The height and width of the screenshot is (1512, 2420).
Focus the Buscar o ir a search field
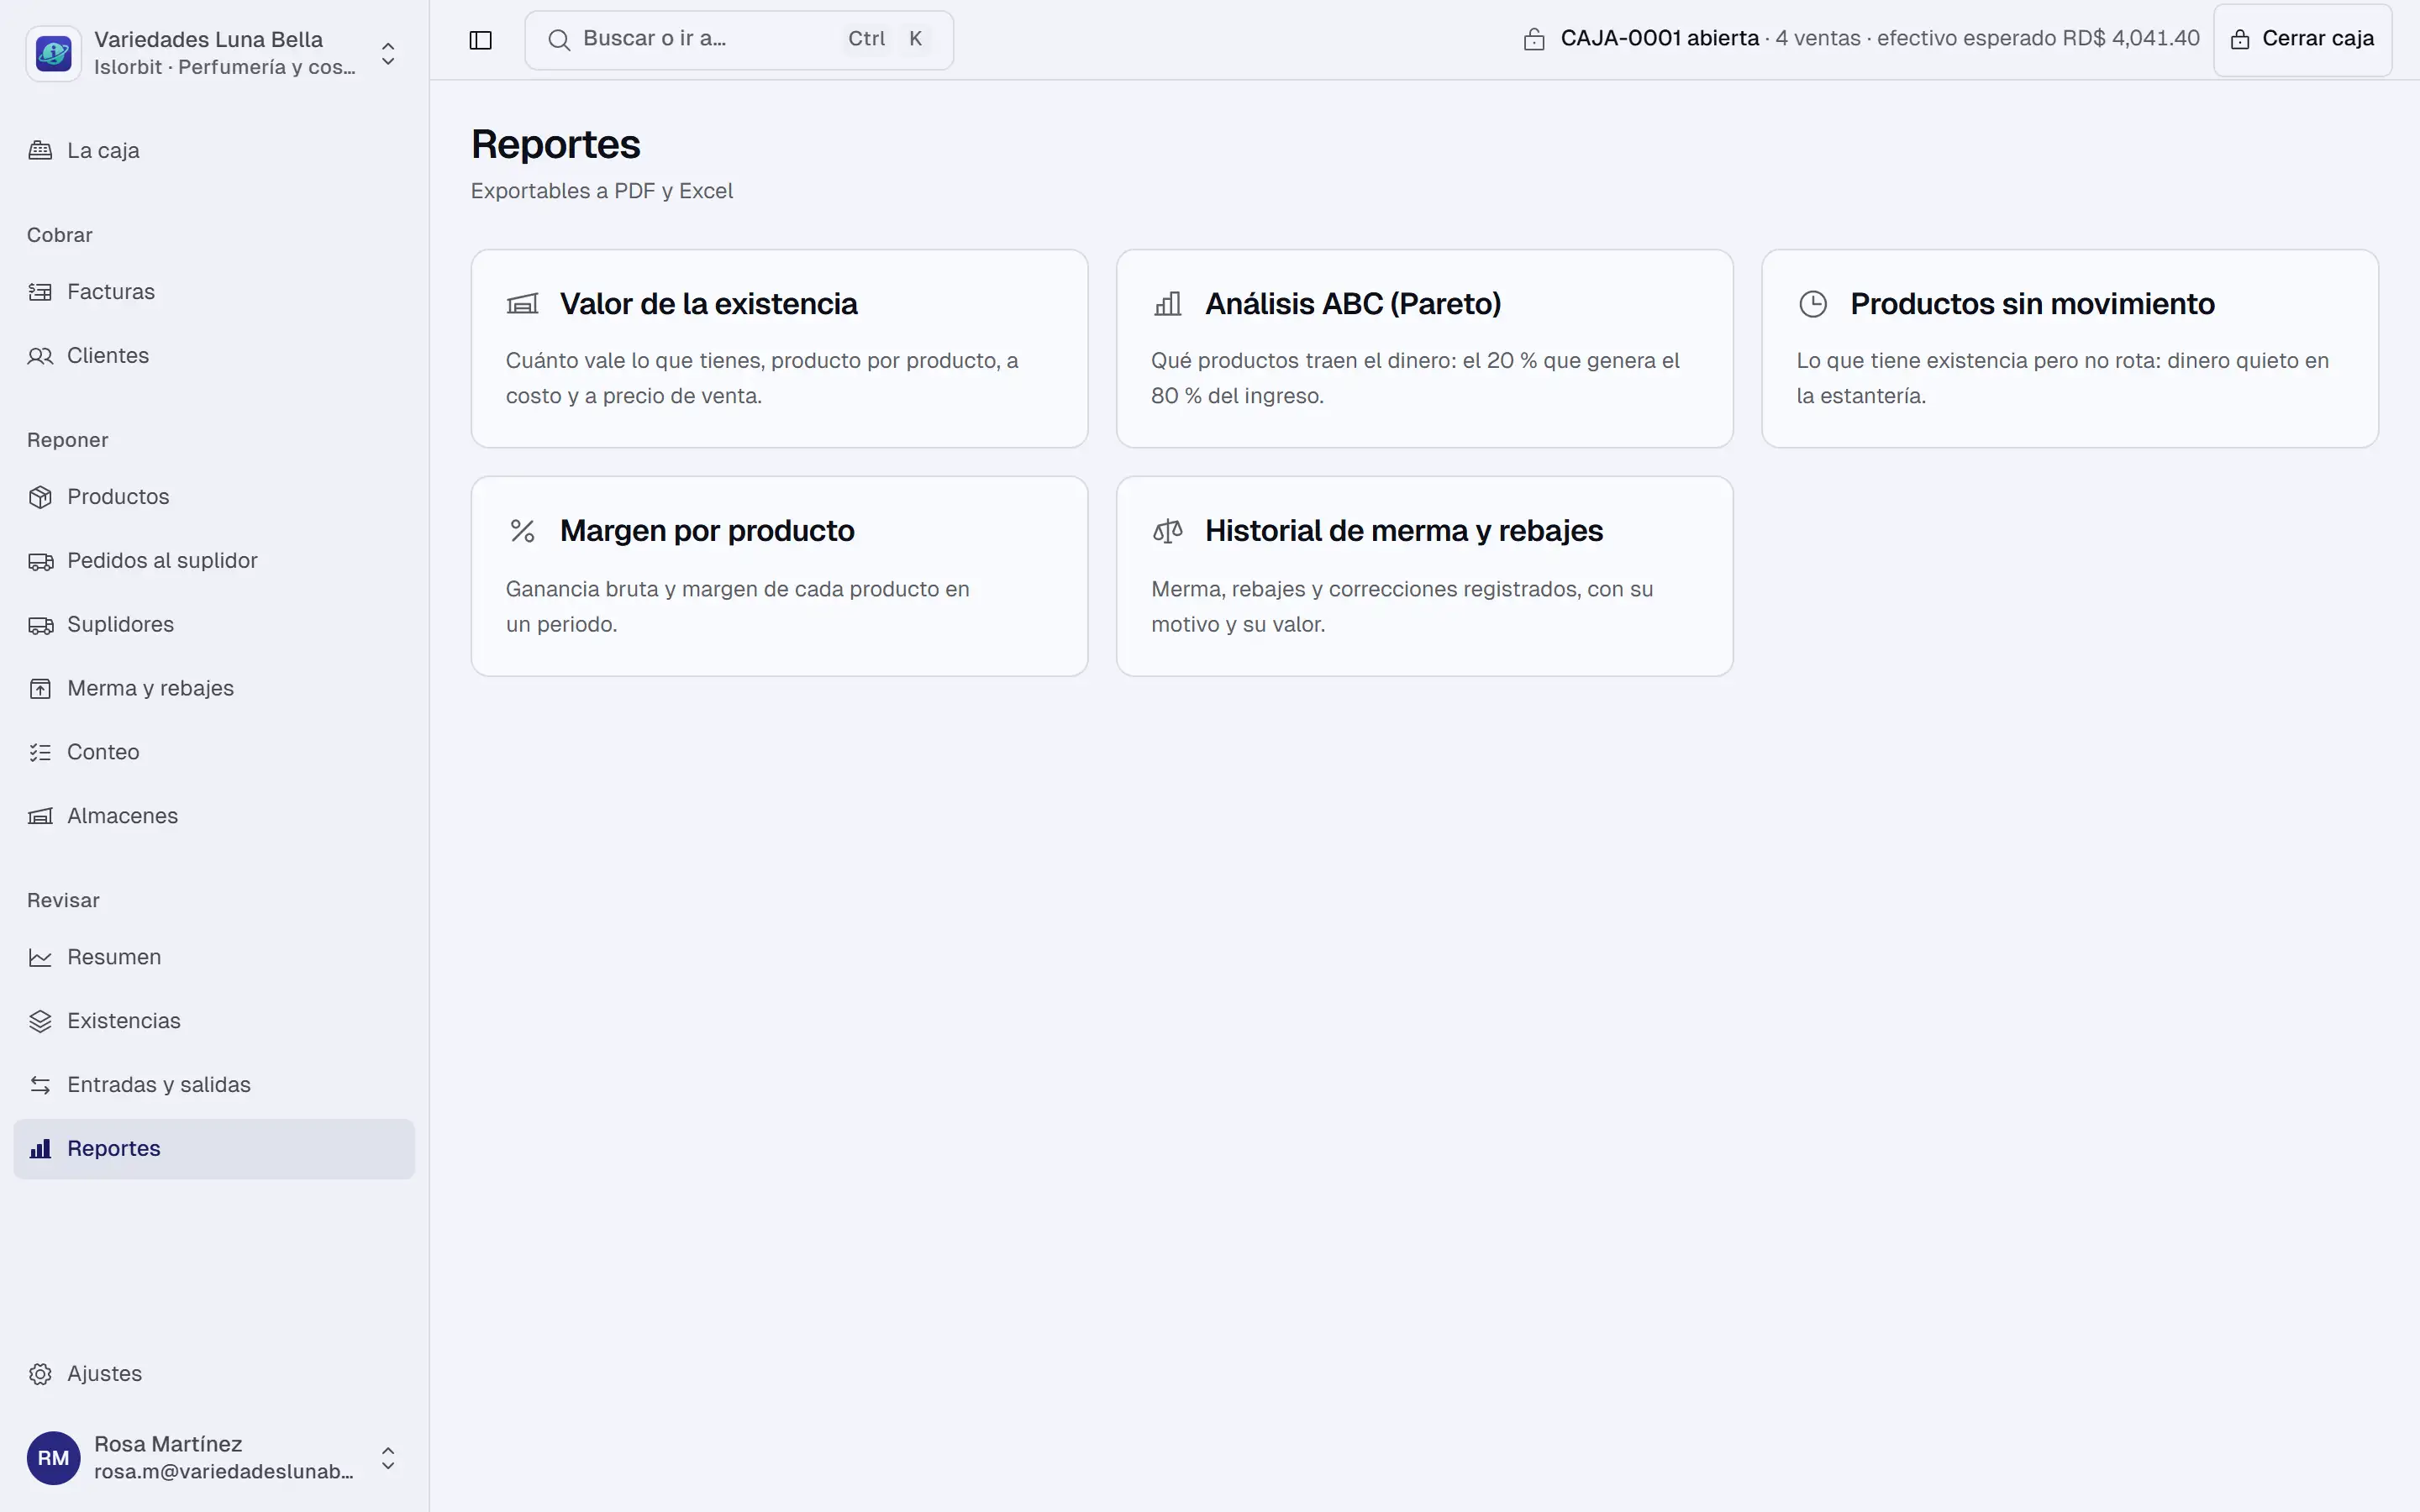tap(739, 40)
